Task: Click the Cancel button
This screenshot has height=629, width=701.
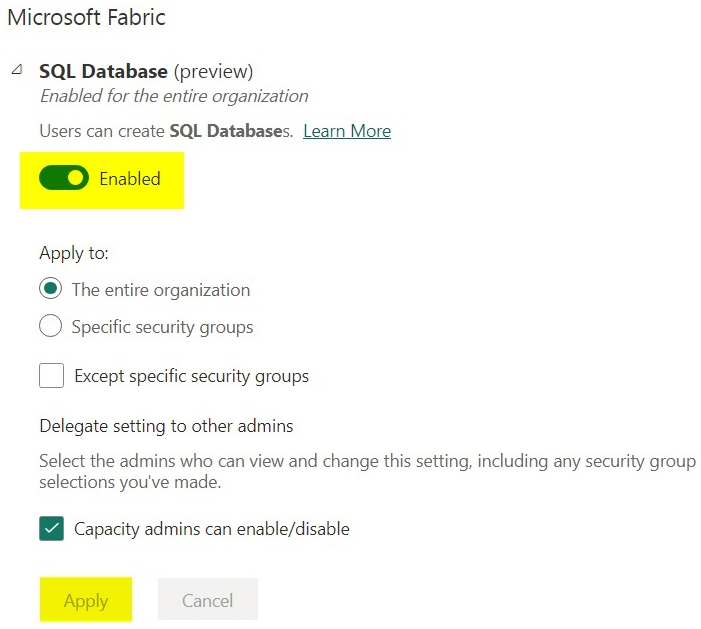Action: click(x=207, y=600)
